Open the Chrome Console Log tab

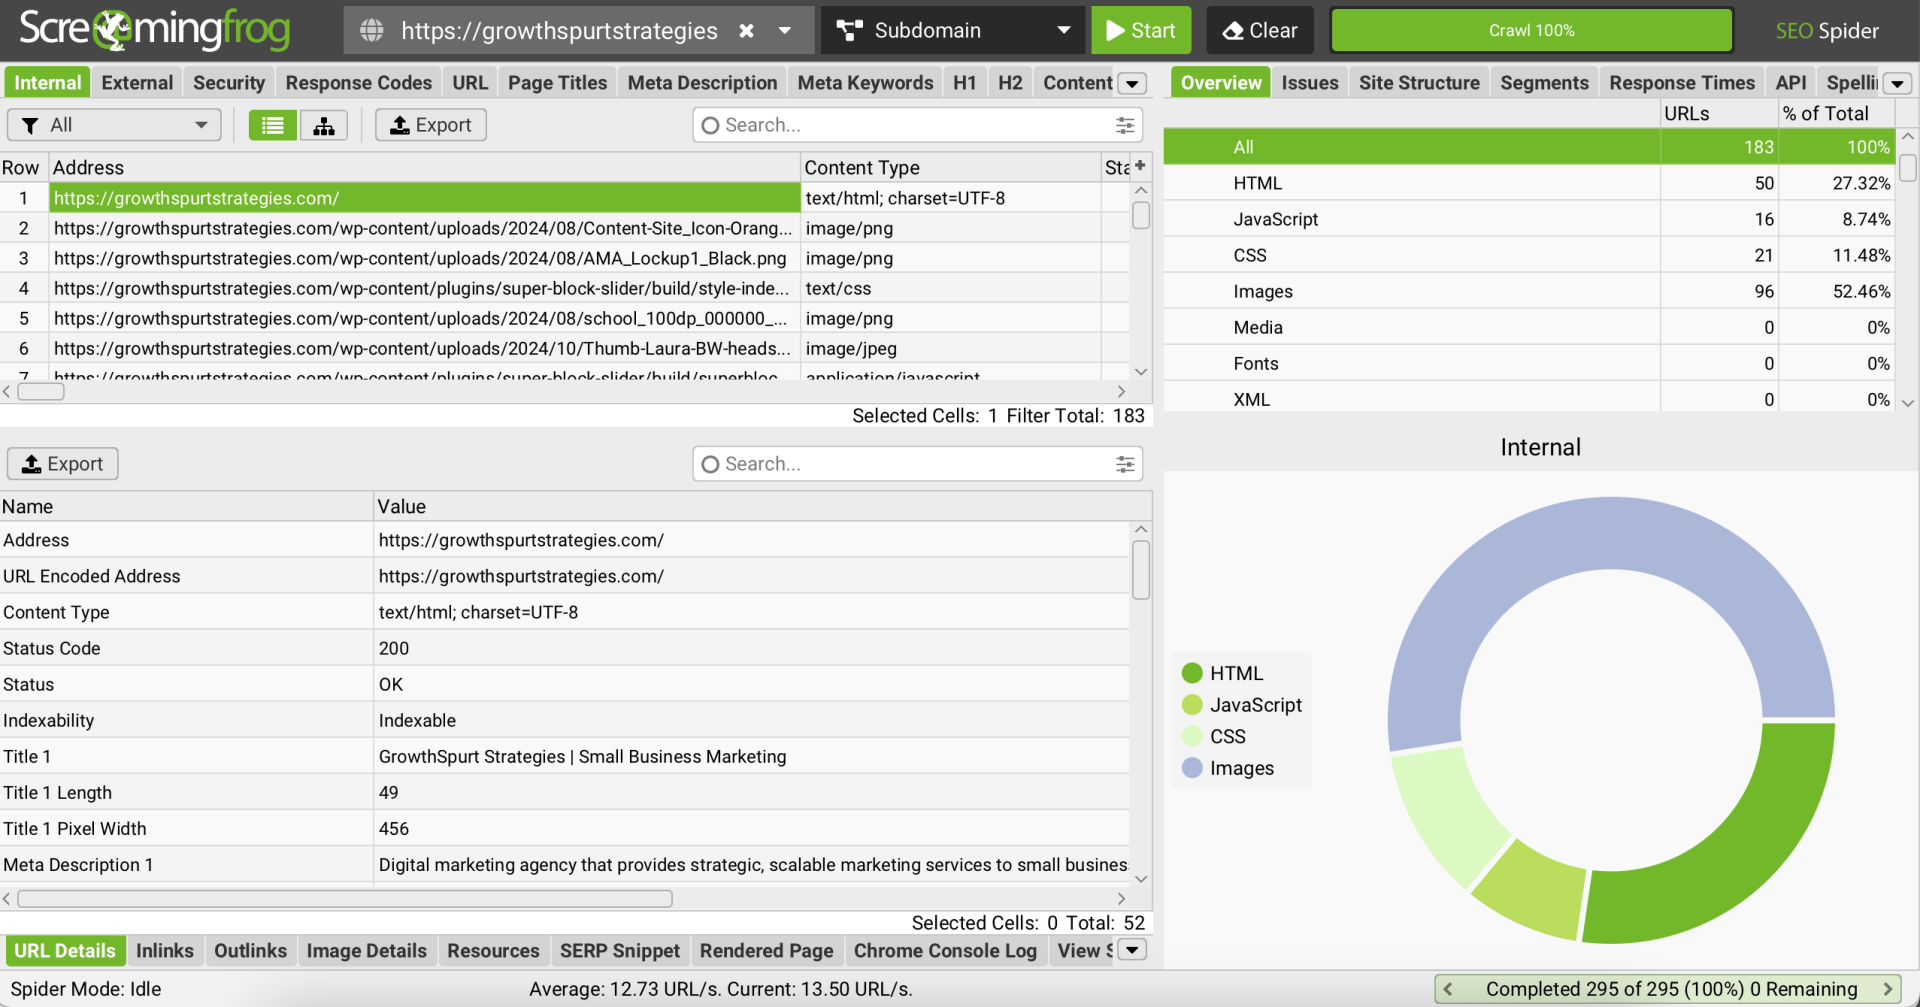click(x=945, y=951)
